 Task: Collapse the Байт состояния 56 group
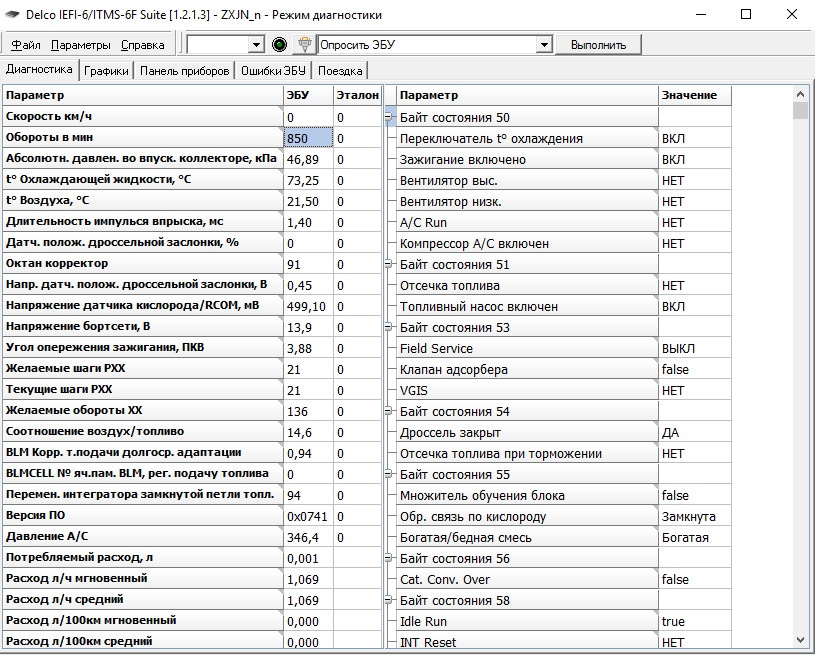coord(388,558)
